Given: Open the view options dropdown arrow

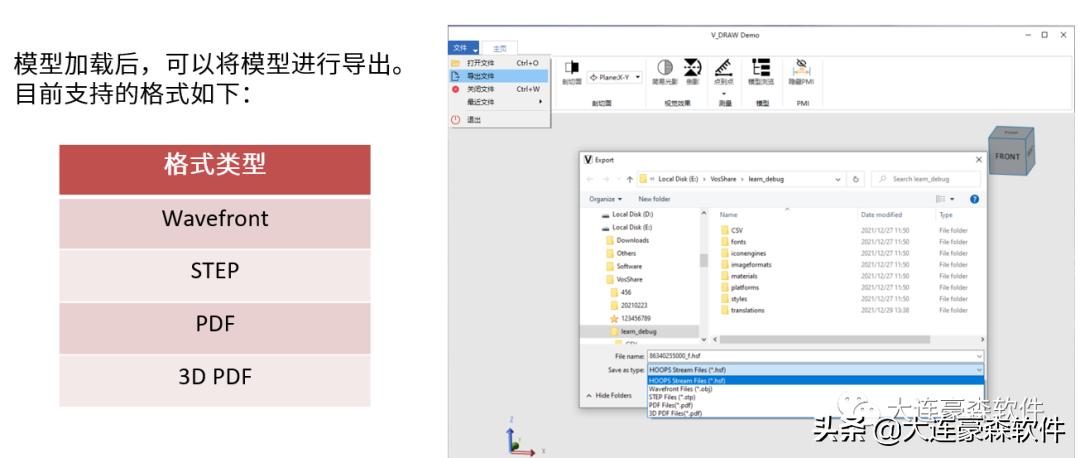Looking at the screenshot, I should tap(953, 199).
